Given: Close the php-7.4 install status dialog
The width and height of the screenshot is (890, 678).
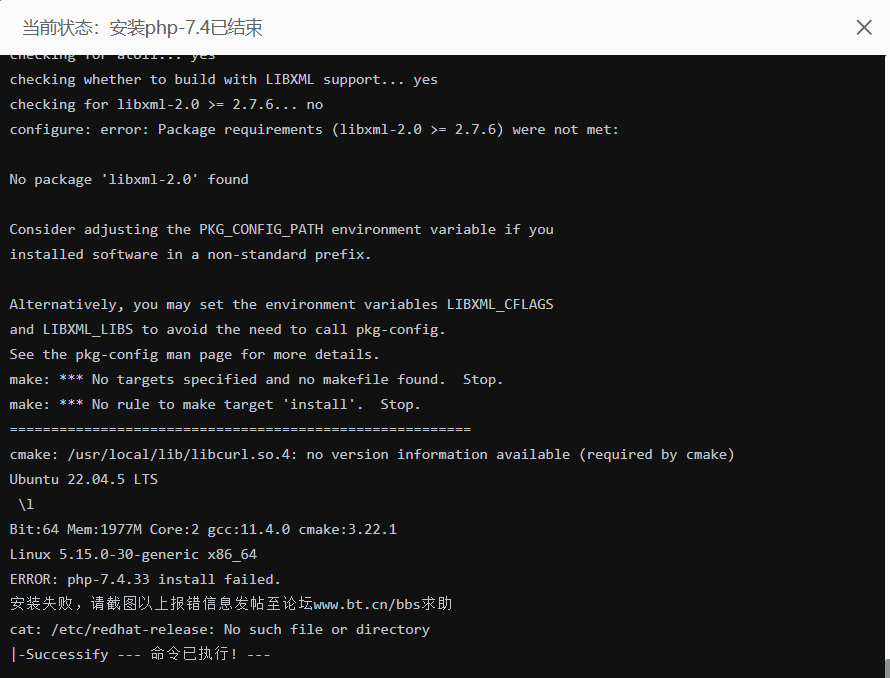Looking at the screenshot, I should [x=864, y=28].
